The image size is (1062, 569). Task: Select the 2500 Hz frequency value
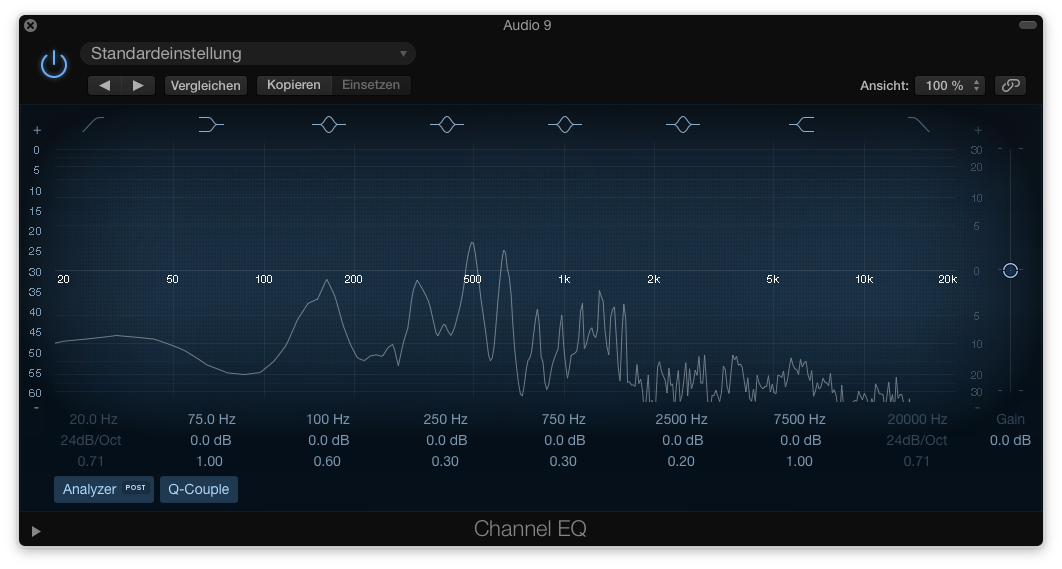click(681, 419)
